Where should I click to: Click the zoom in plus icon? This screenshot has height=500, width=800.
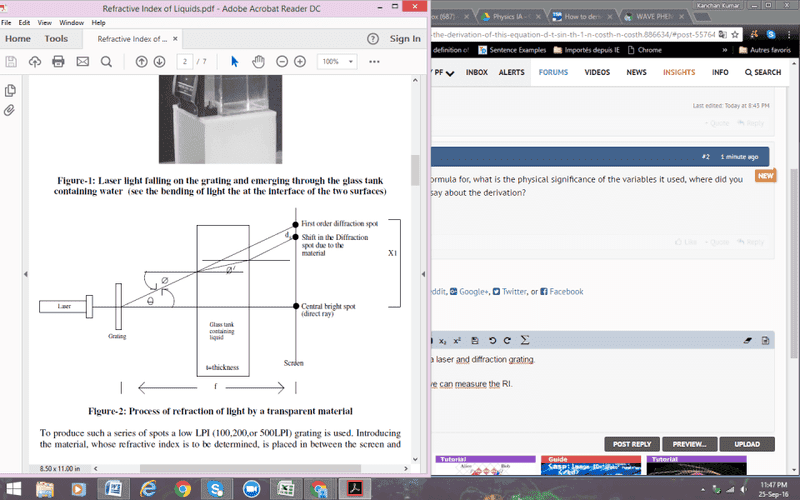point(299,61)
